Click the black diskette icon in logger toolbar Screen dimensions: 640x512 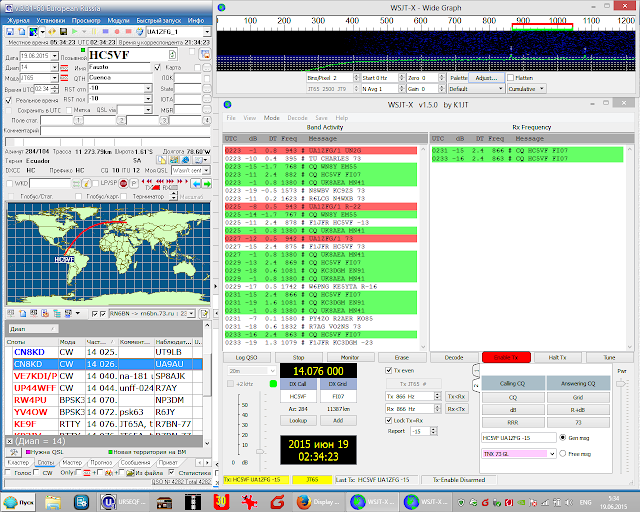coord(63,31)
